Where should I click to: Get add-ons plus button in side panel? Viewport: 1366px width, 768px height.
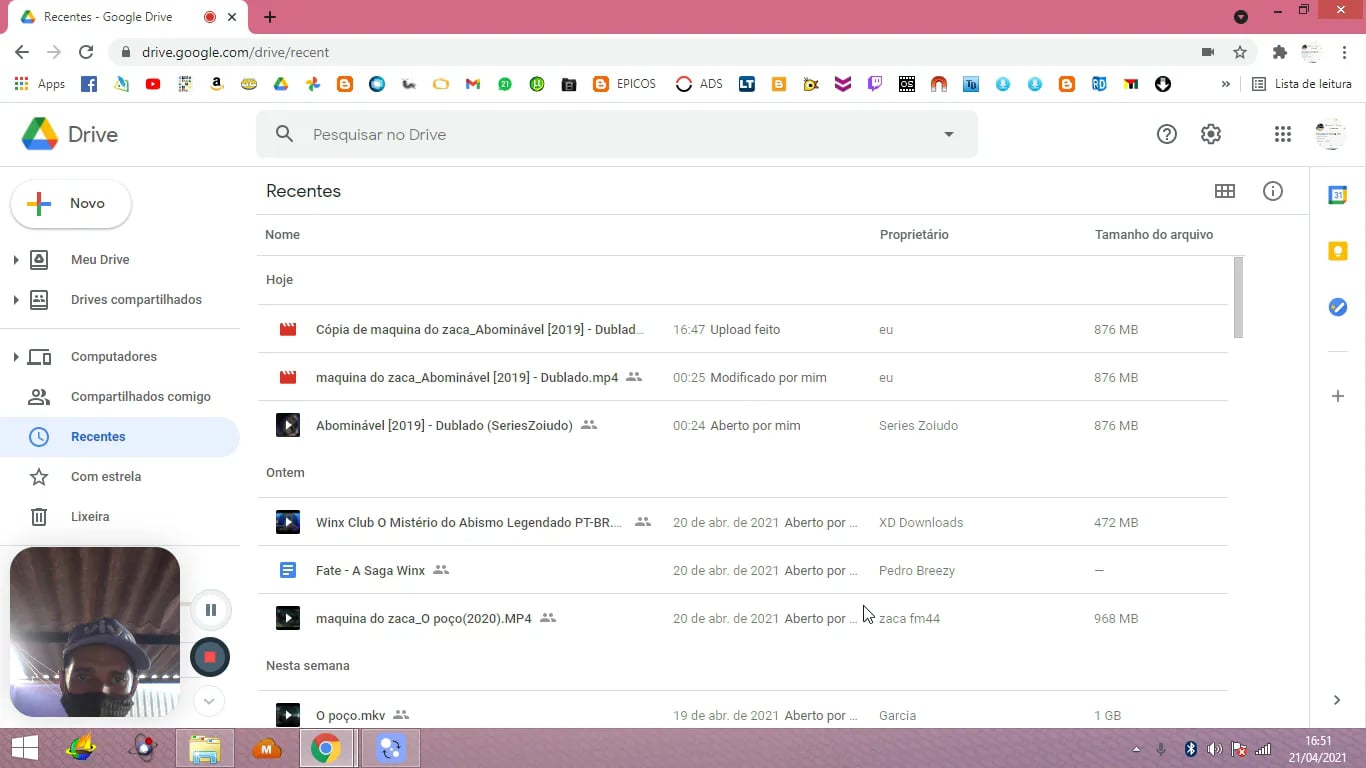[1337, 396]
